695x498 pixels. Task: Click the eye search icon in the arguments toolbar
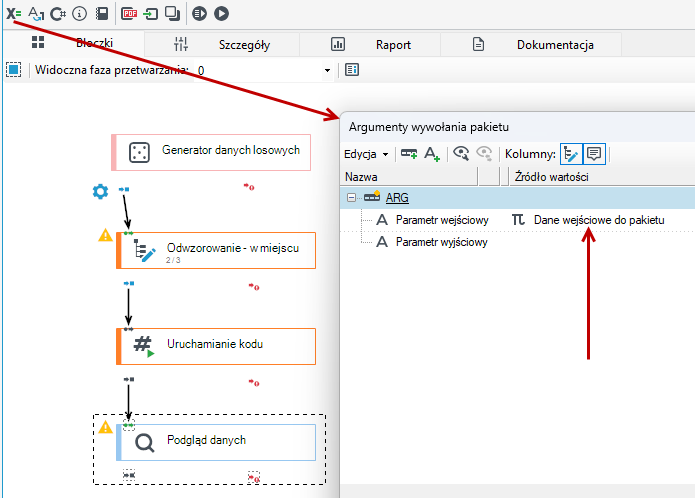[x=461, y=153]
